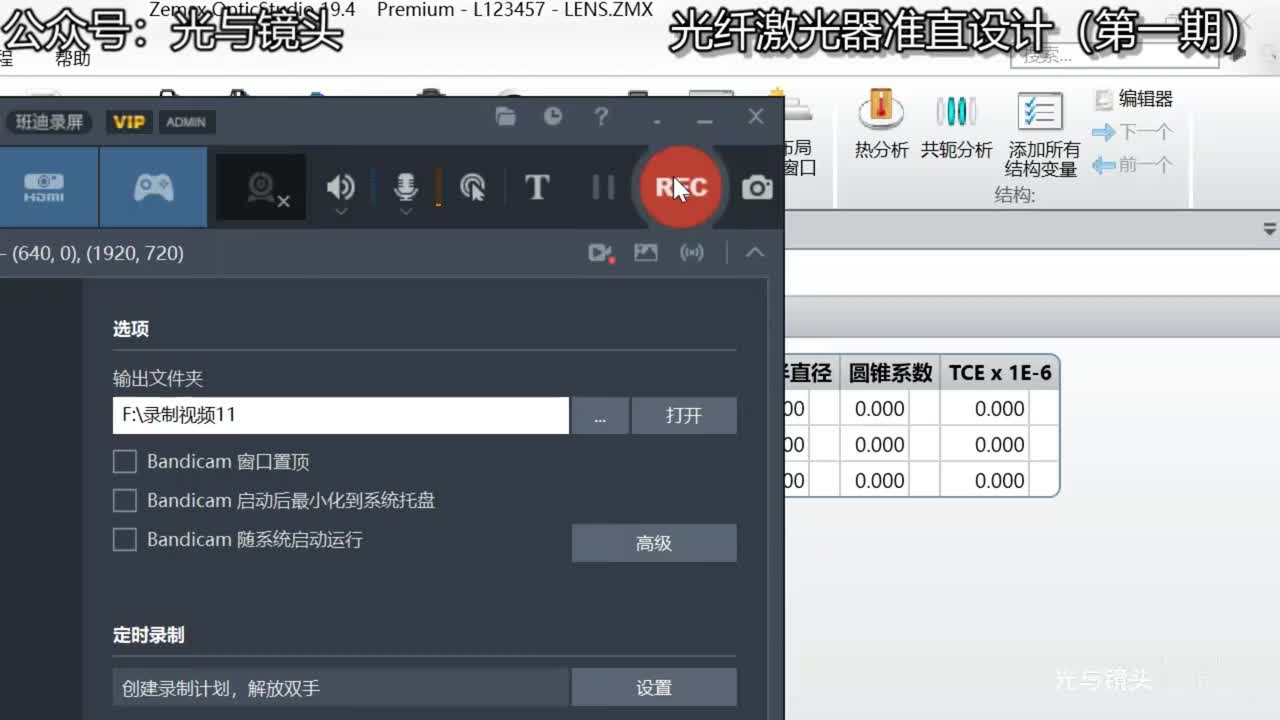Collapse the Bandicam panel with chevron

[755, 253]
